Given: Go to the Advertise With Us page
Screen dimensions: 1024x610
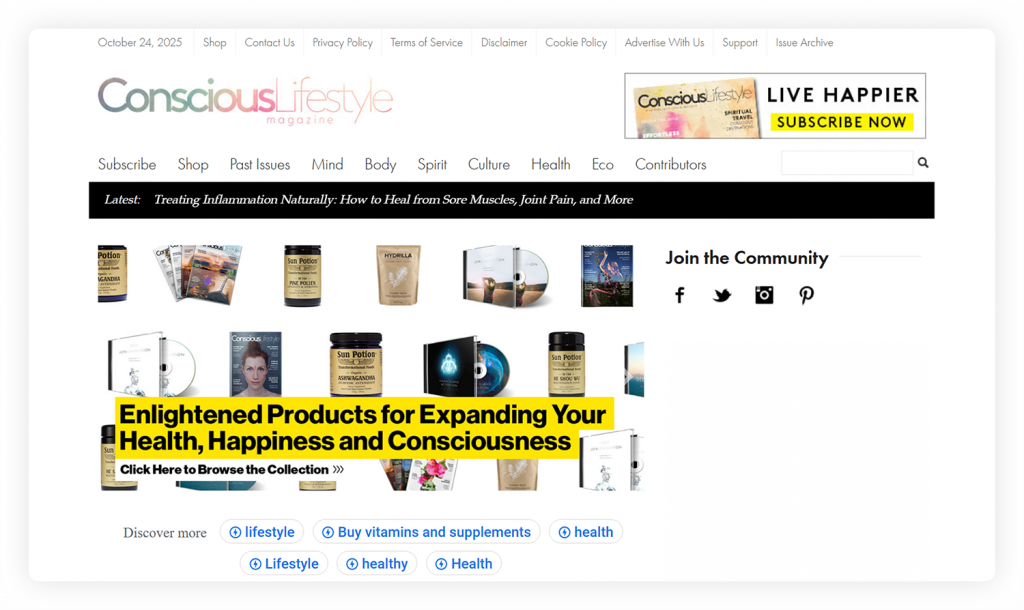Looking at the screenshot, I should click(664, 42).
